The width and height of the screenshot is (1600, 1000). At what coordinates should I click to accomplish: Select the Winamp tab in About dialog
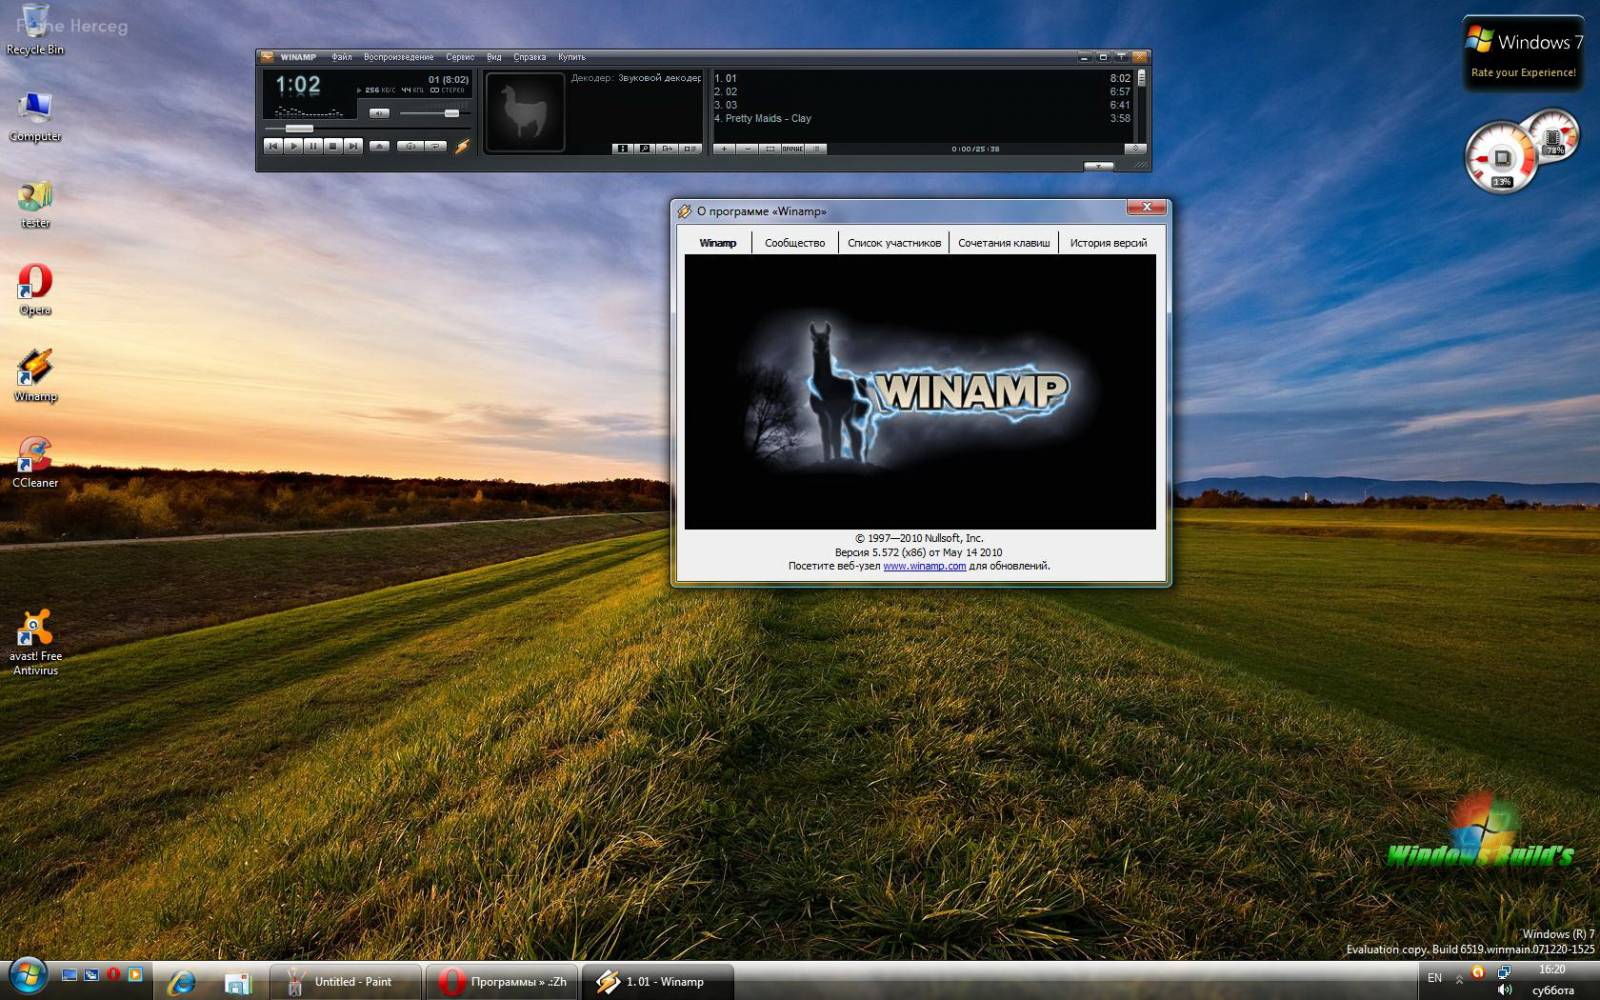[718, 242]
